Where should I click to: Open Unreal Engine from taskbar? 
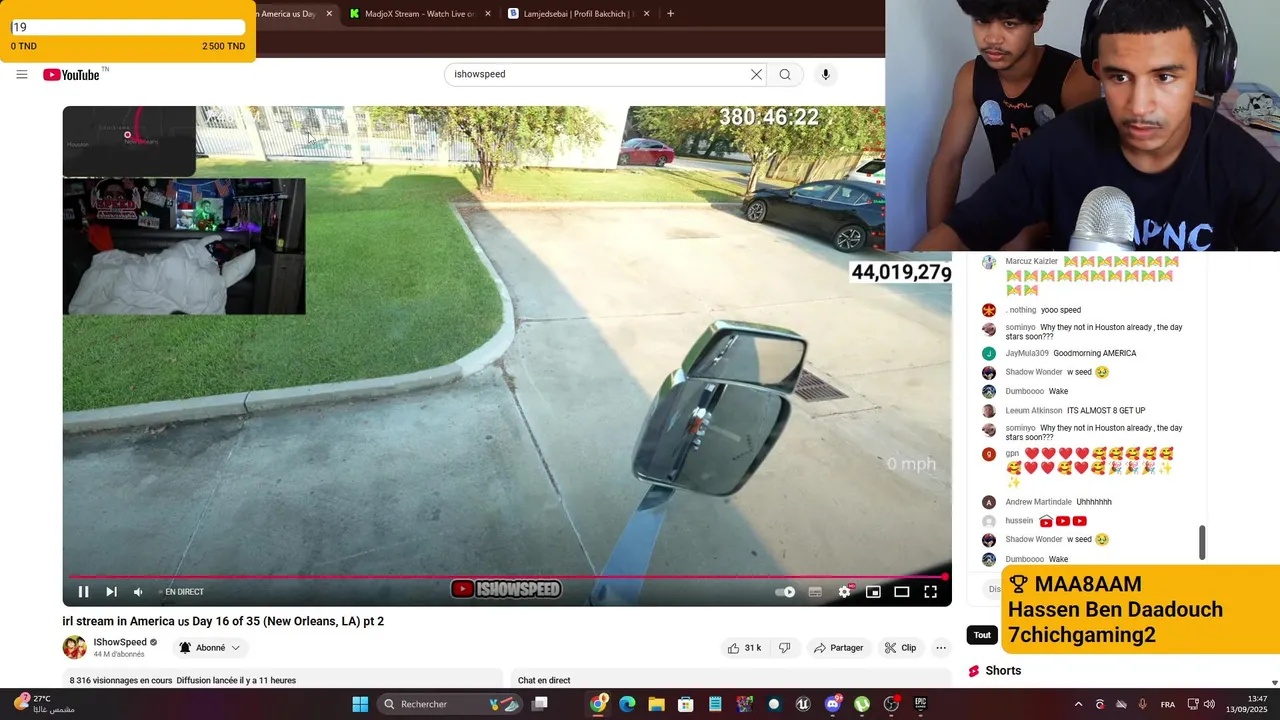click(x=803, y=704)
